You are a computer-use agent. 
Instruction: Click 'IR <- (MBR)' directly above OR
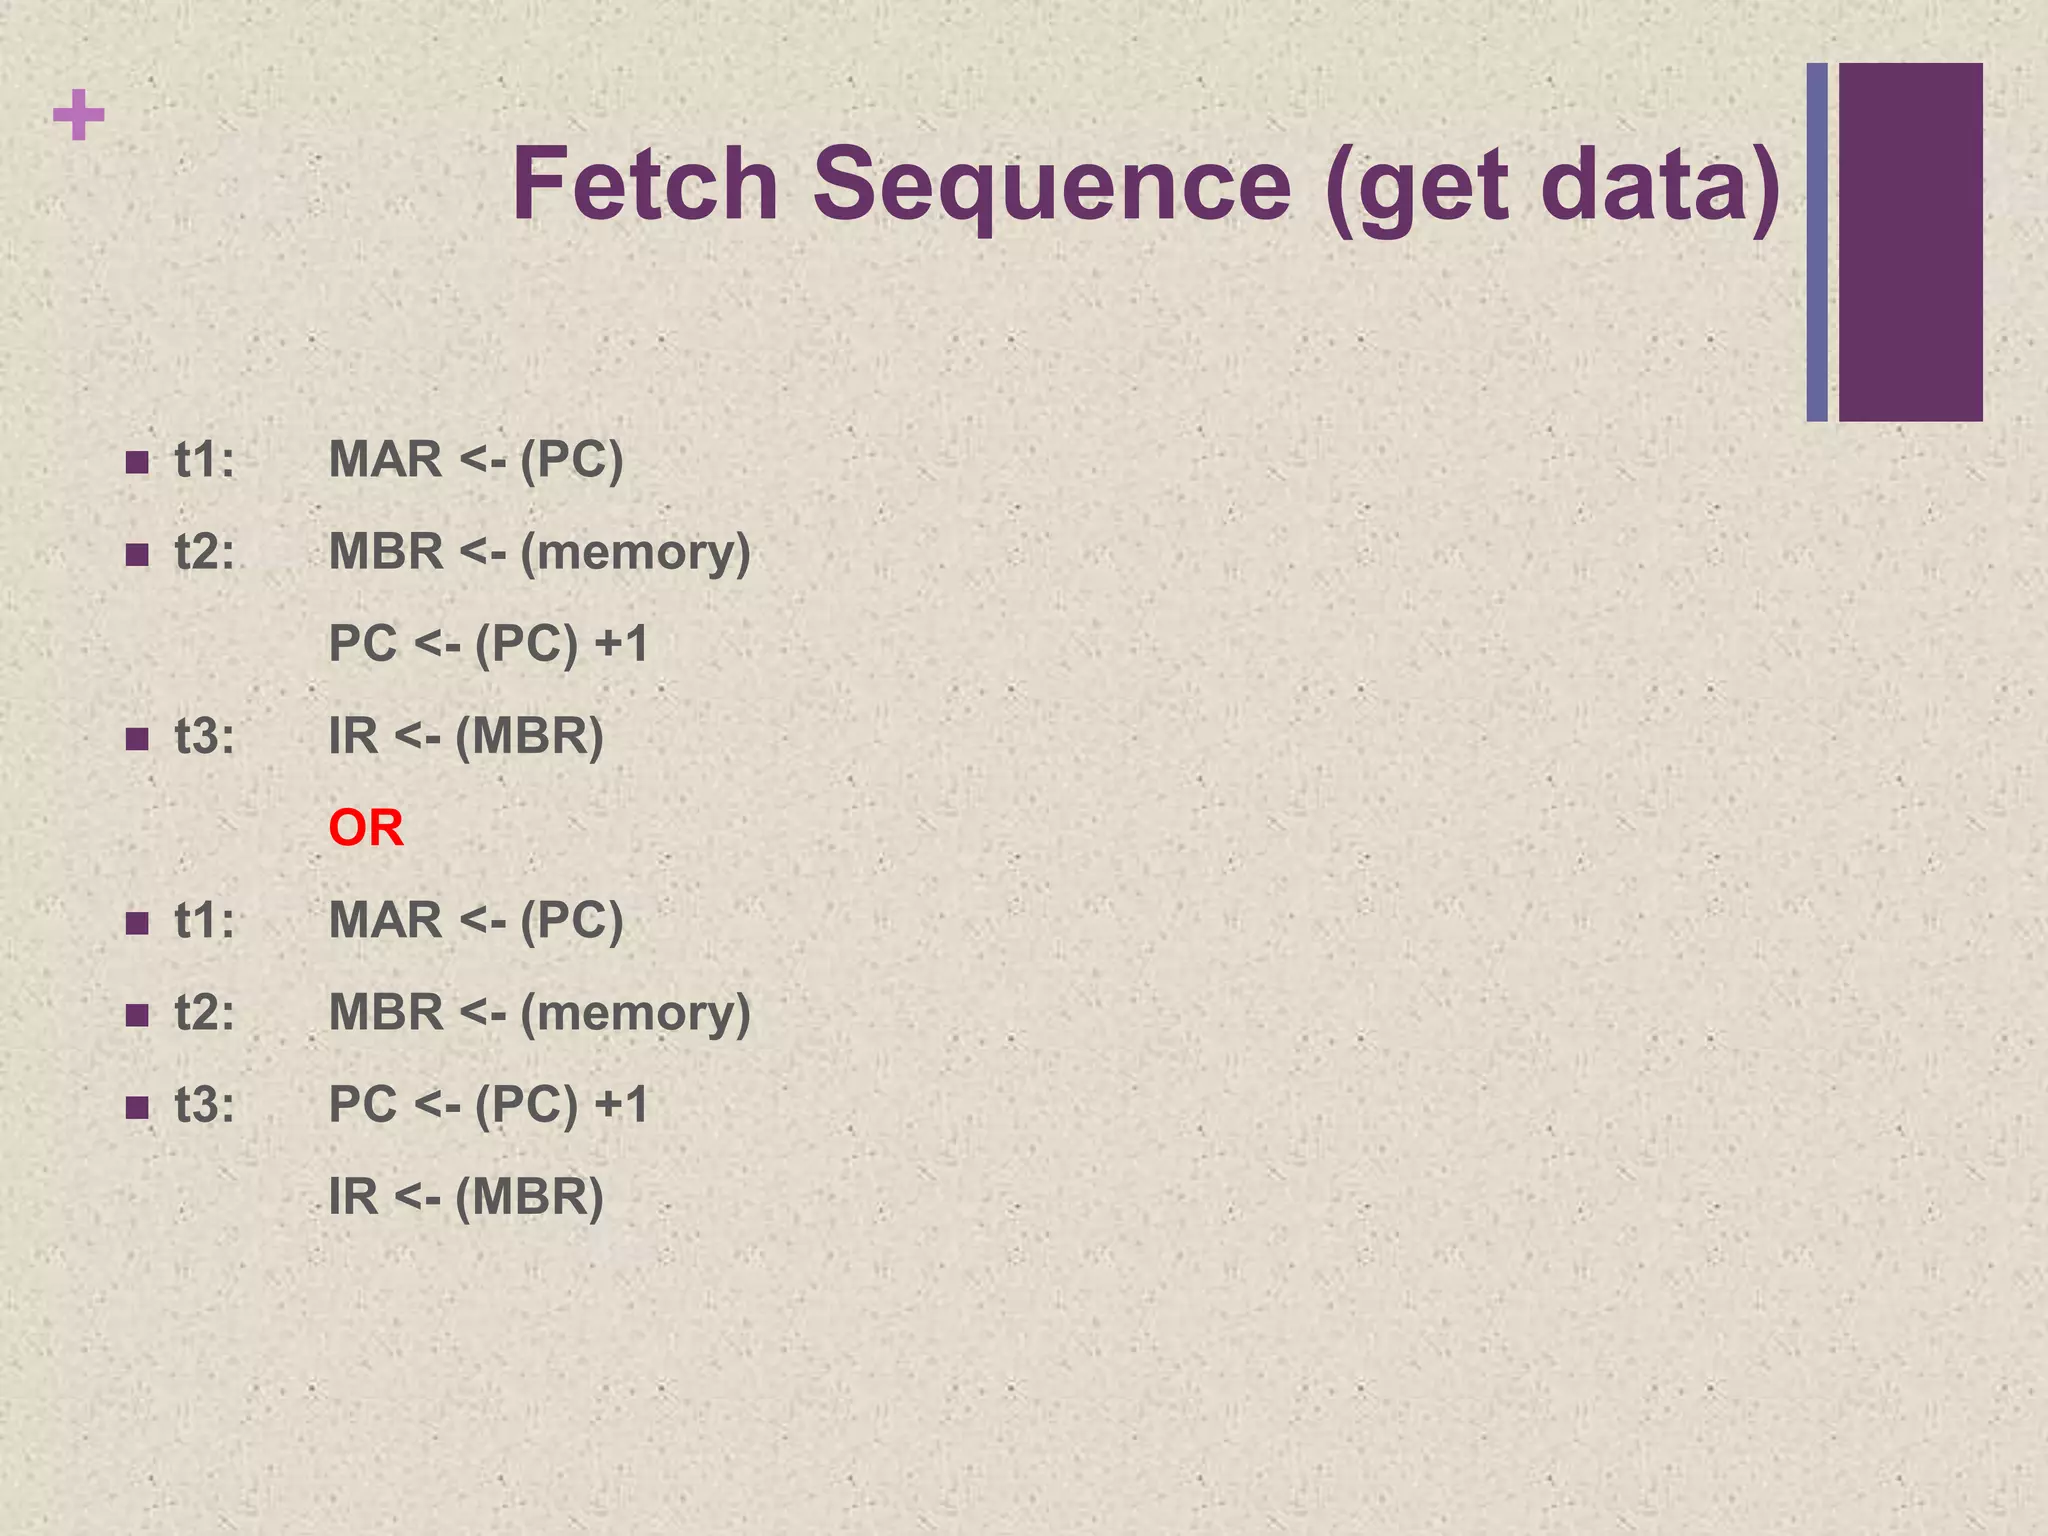pos(466,737)
